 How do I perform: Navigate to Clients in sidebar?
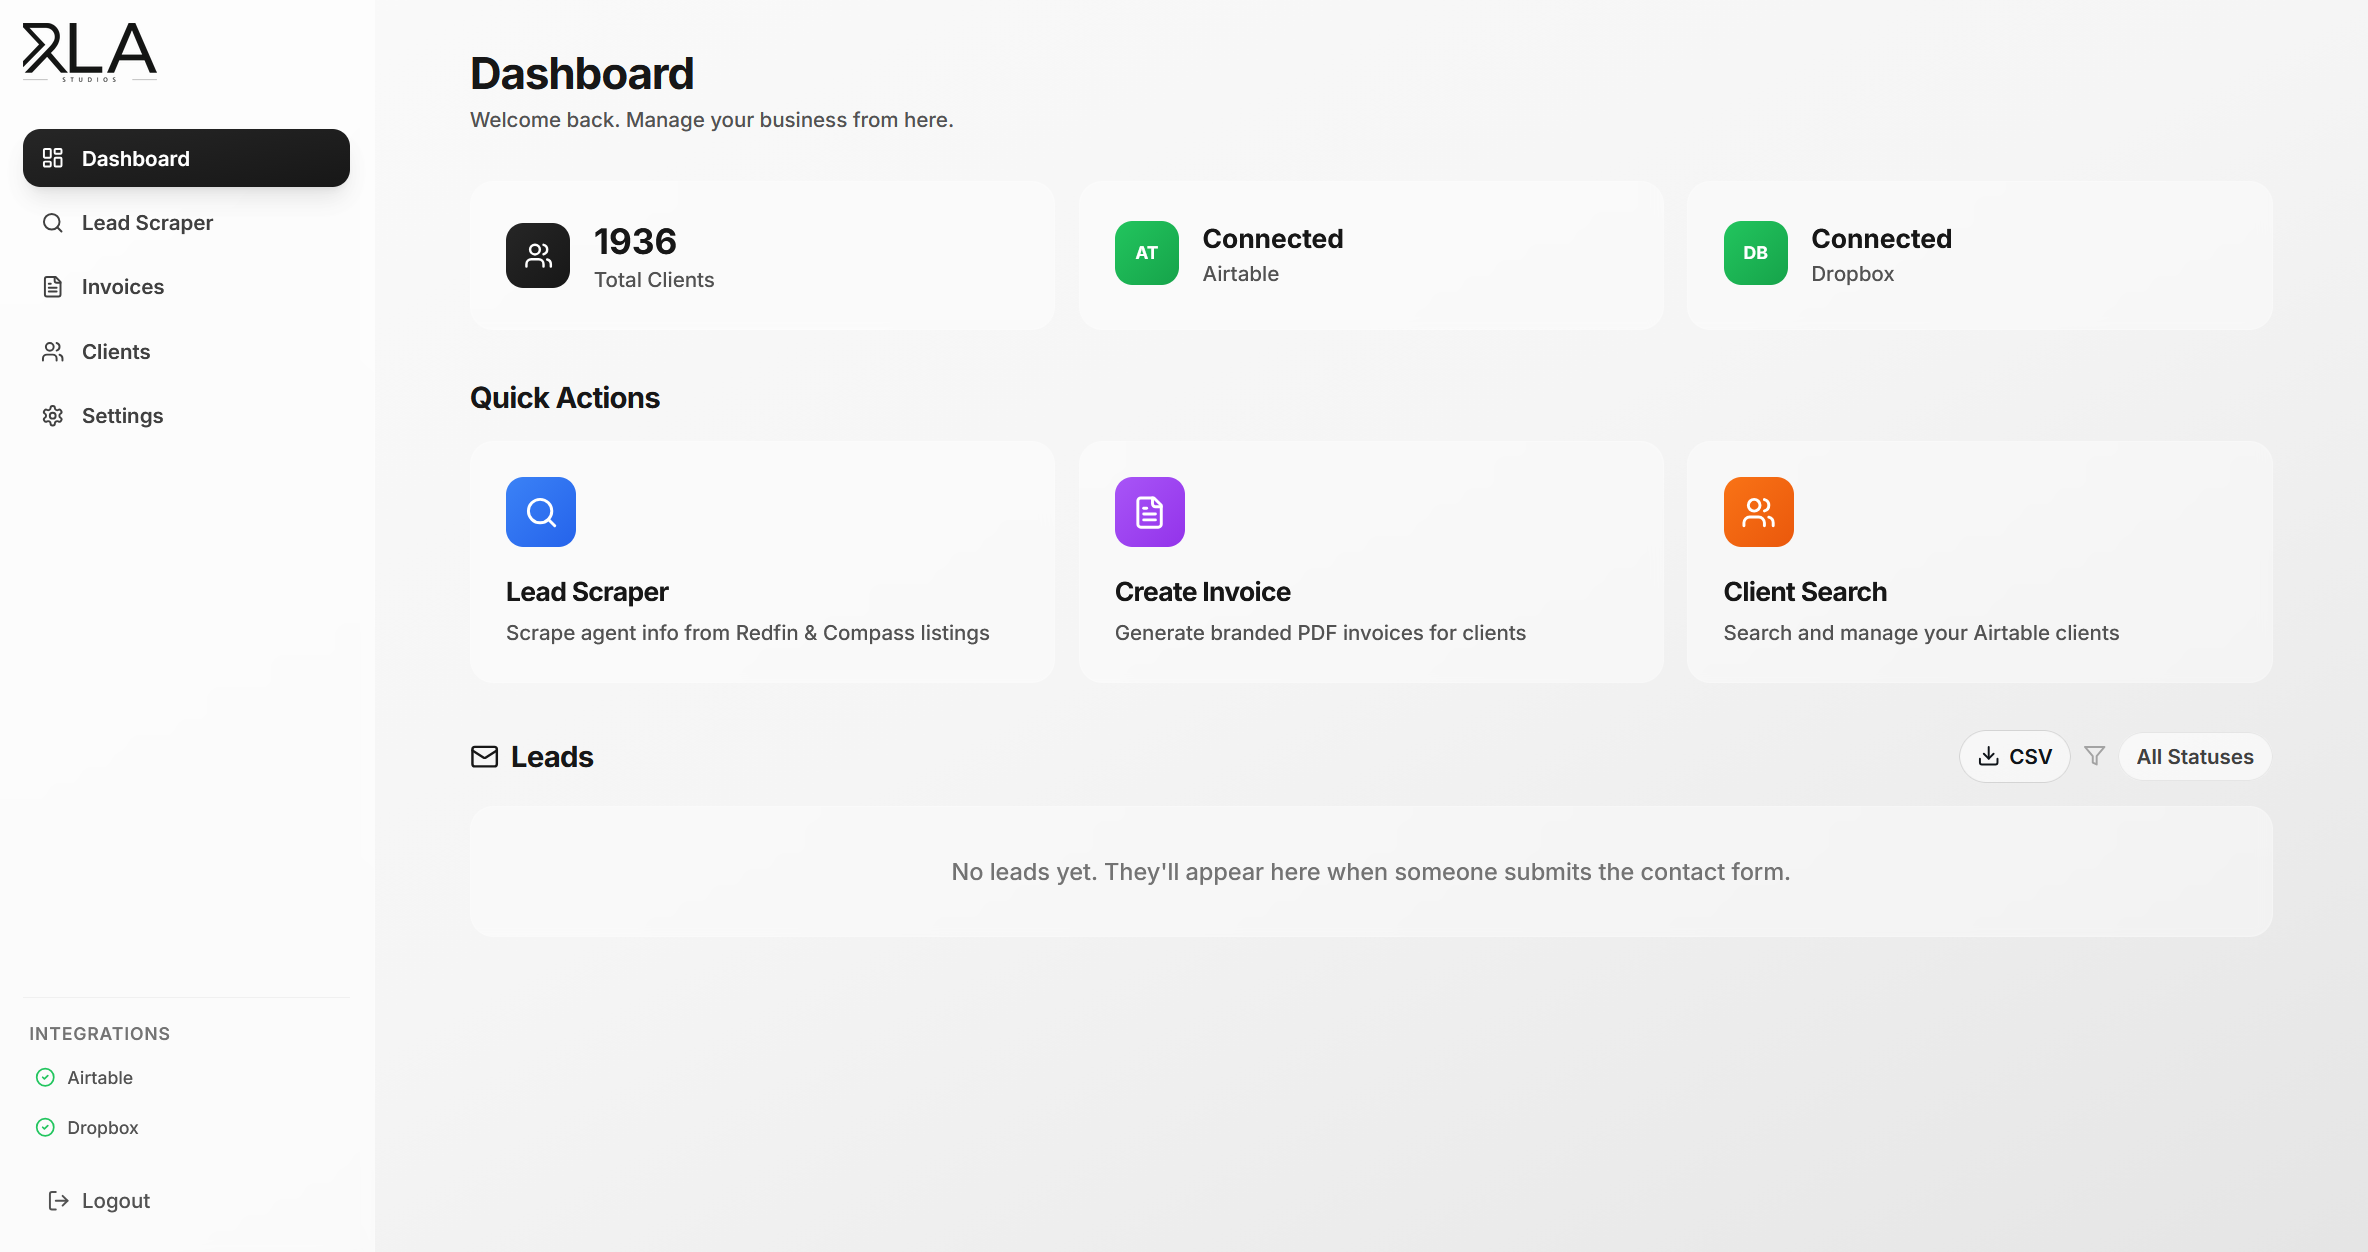116,352
